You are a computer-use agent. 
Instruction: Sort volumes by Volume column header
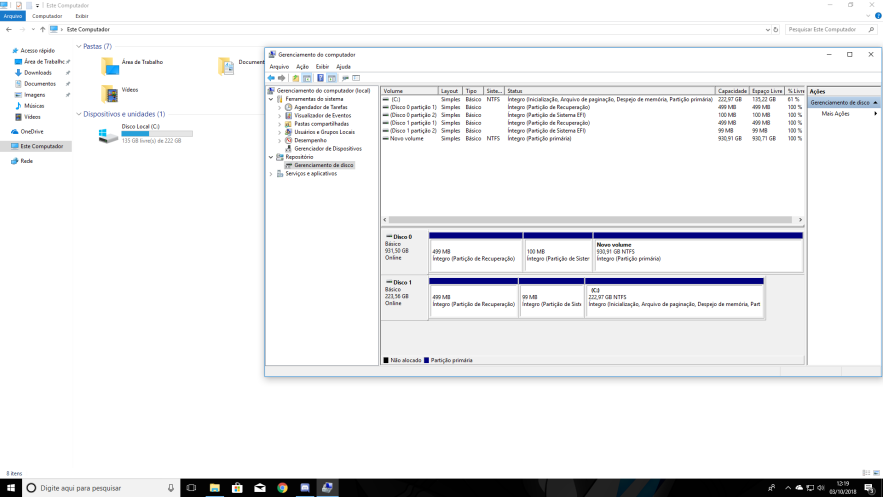[410, 91]
